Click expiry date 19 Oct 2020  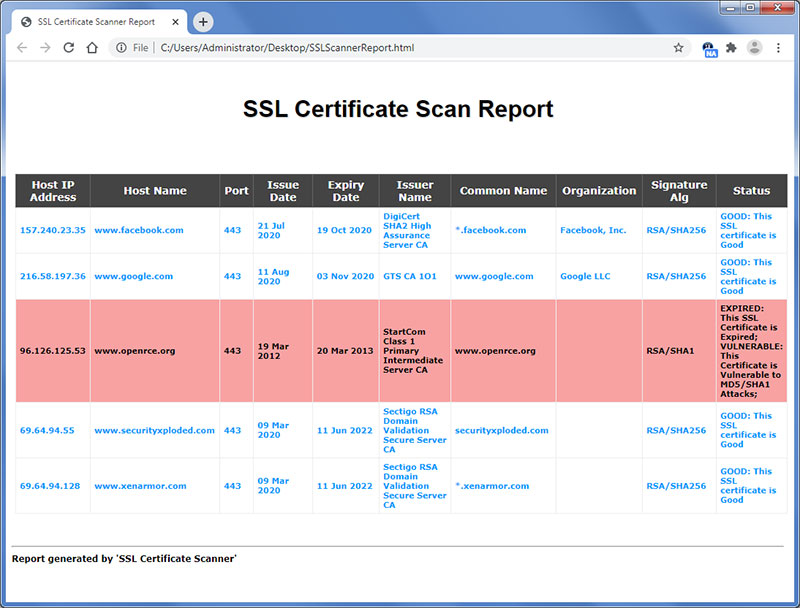(x=344, y=230)
